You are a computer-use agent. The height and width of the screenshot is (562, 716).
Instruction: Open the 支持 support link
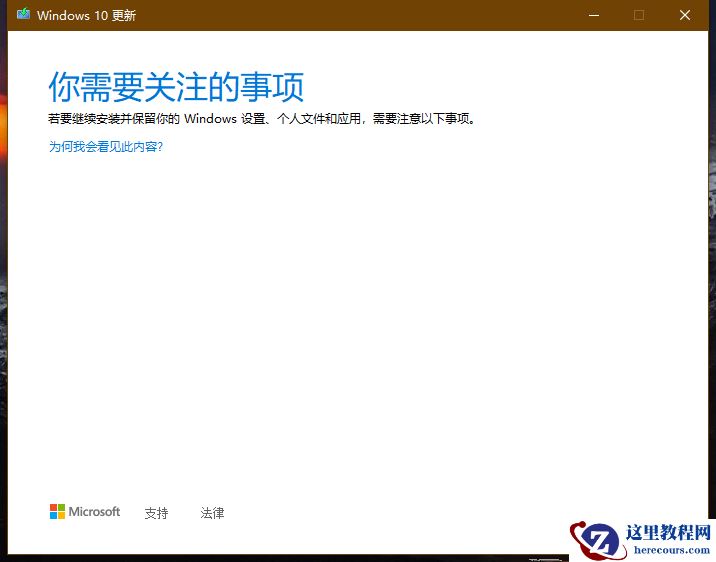[156, 513]
